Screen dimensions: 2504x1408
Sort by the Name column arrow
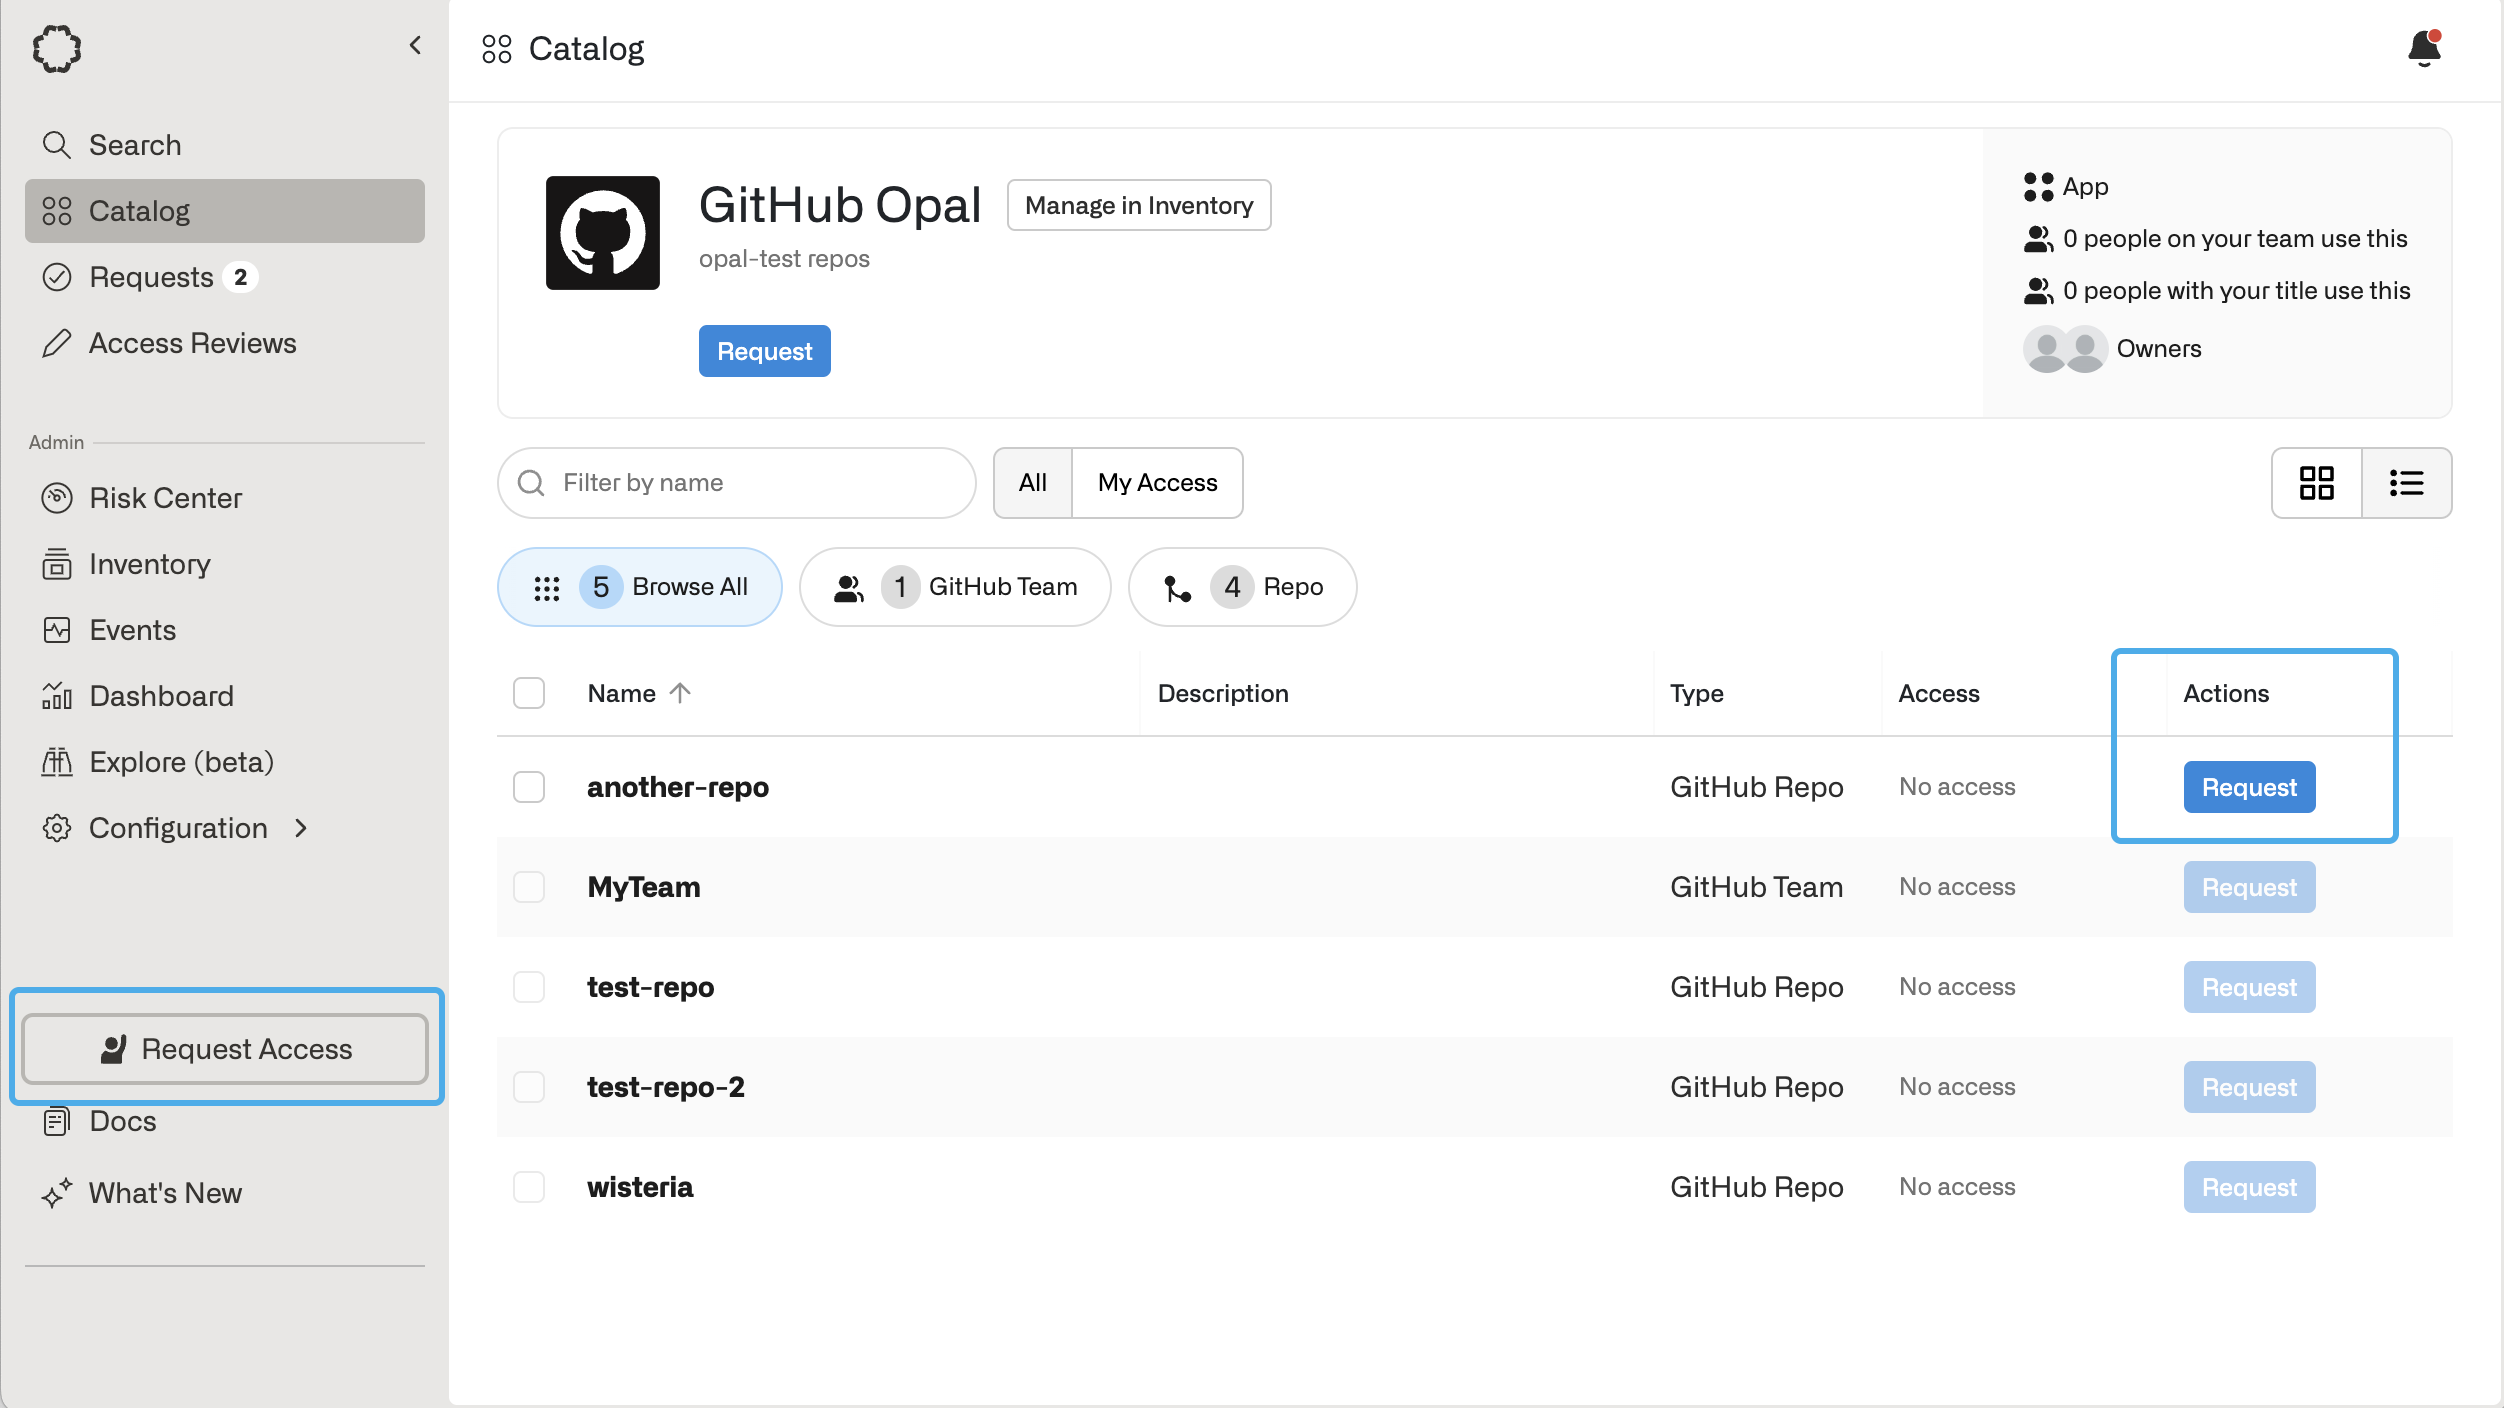(x=680, y=693)
